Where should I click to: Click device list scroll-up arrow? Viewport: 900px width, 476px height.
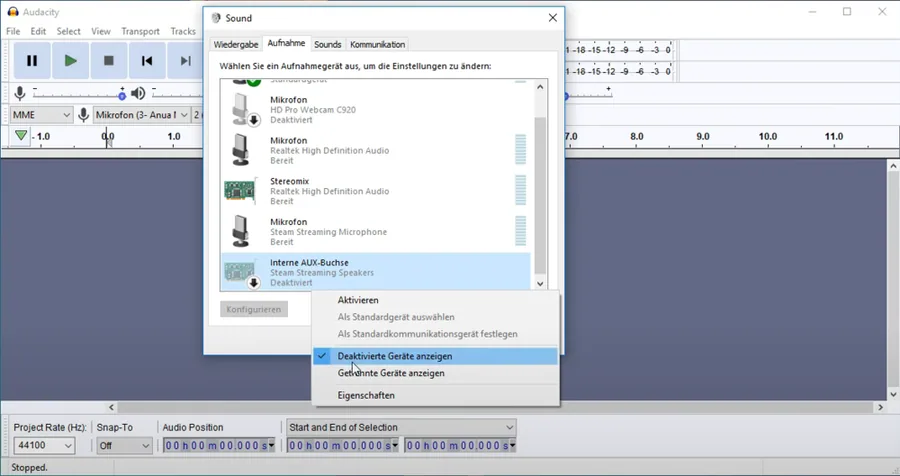coord(540,87)
